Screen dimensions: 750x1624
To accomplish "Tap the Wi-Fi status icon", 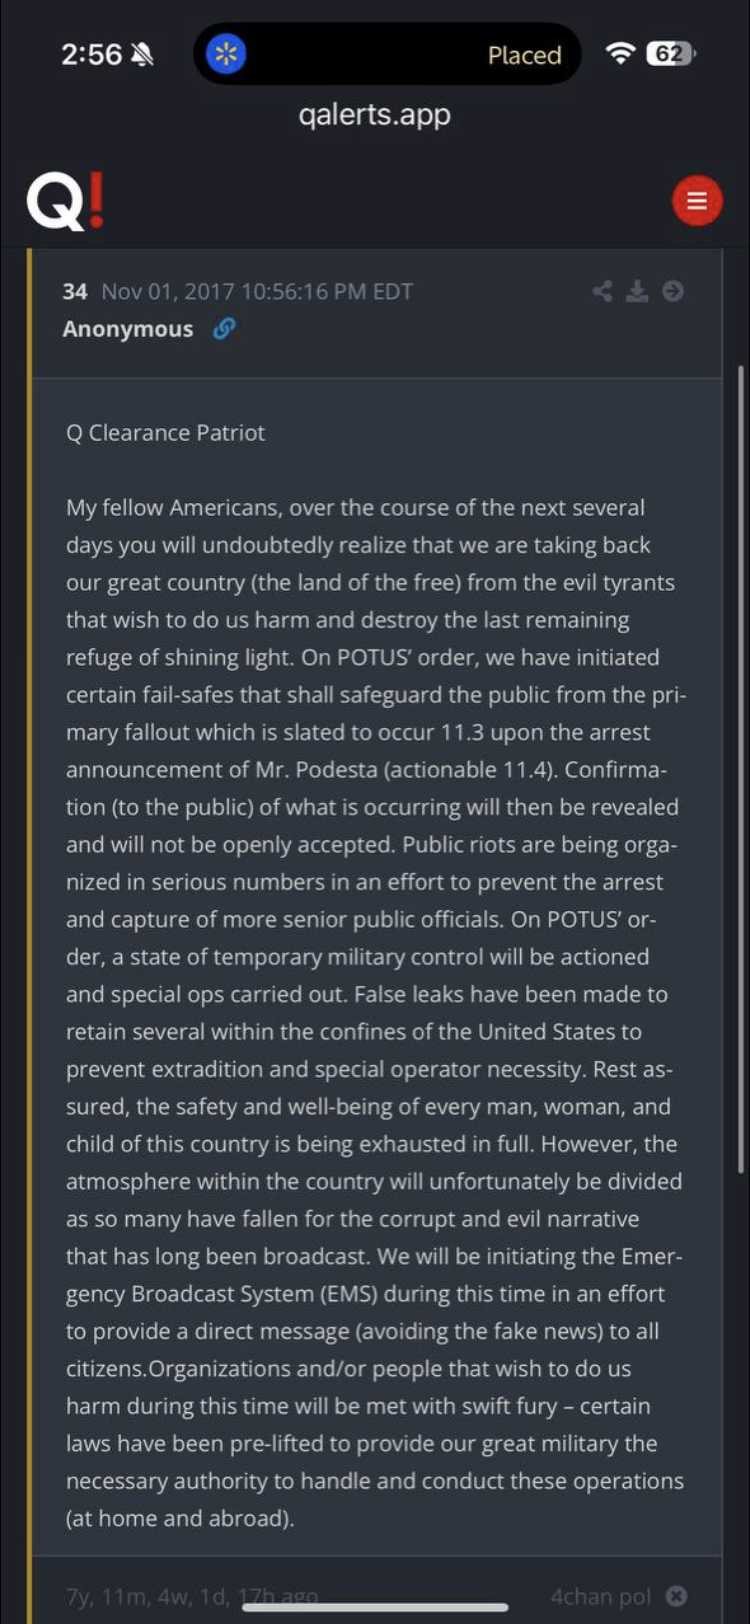I will [620, 53].
